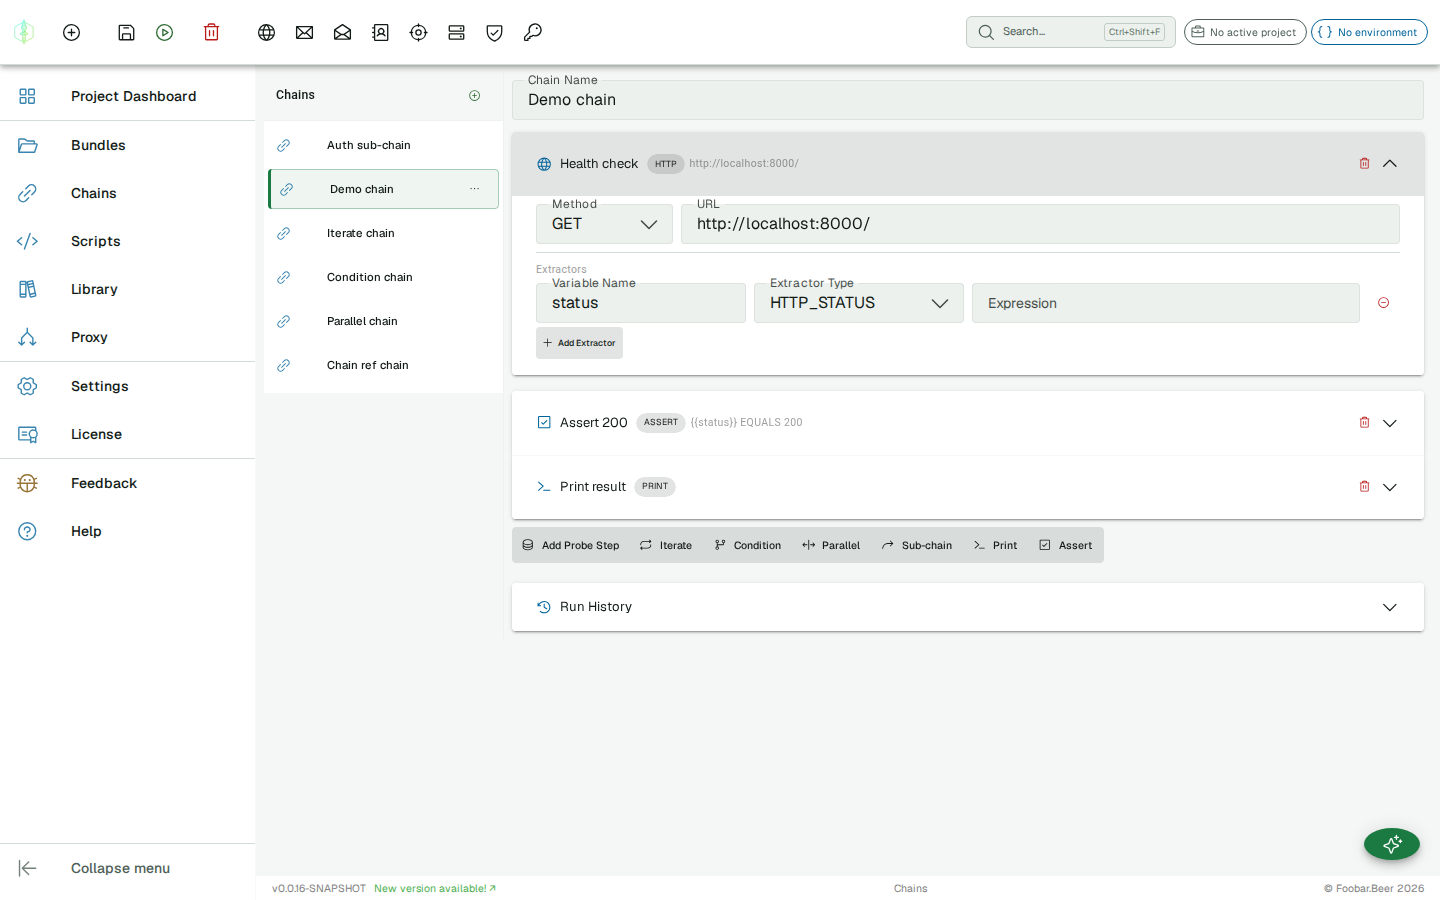Edit the Variable Name field
1440x900 pixels.
tap(641, 303)
